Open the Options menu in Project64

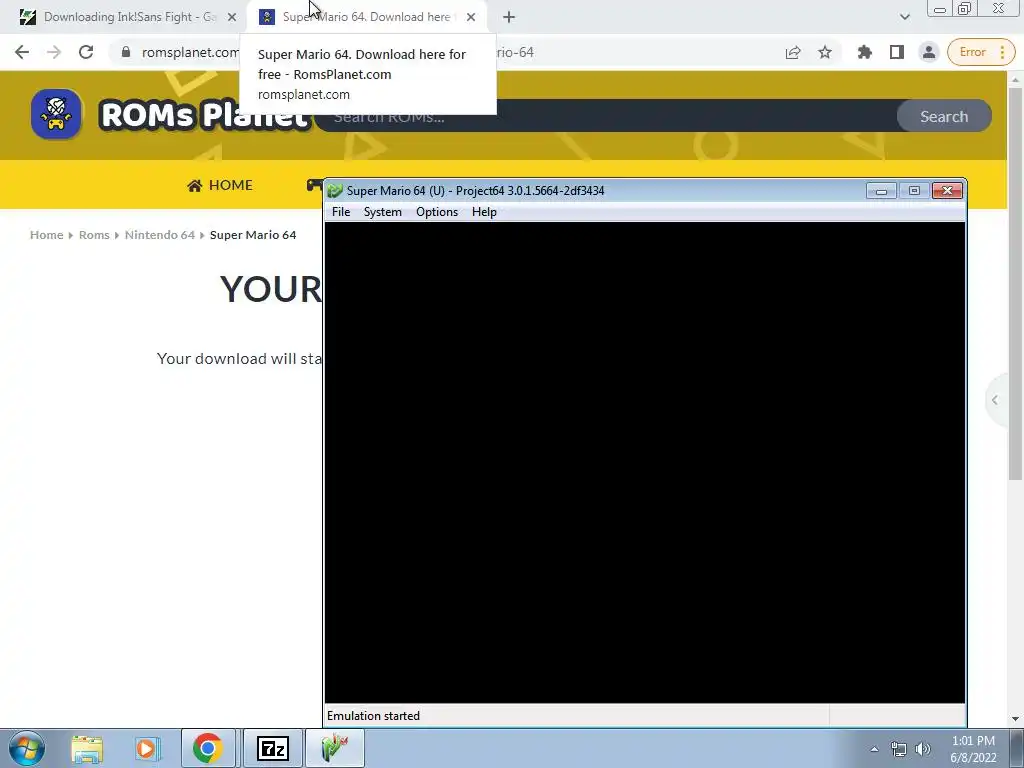coord(437,212)
